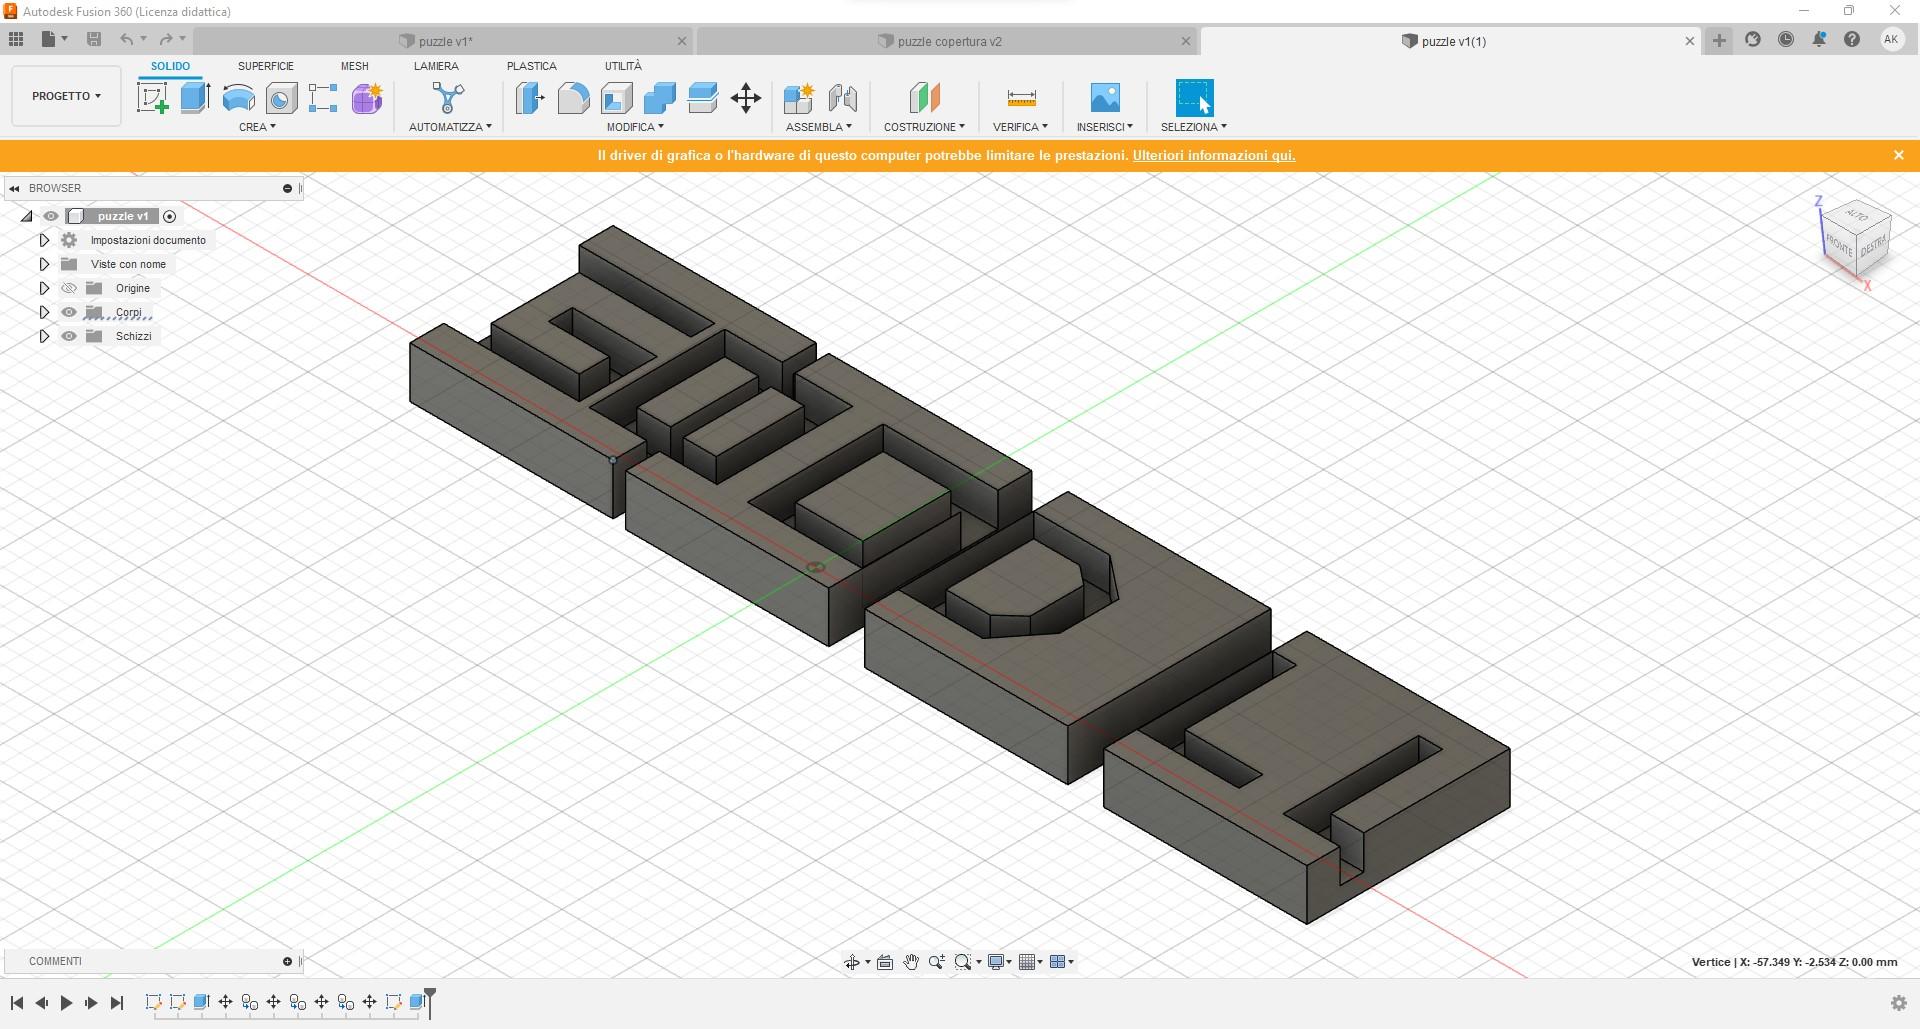Switch to the SUPERFICIE tab
Image resolution: width=1920 pixels, height=1029 pixels.
pos(266,66)
